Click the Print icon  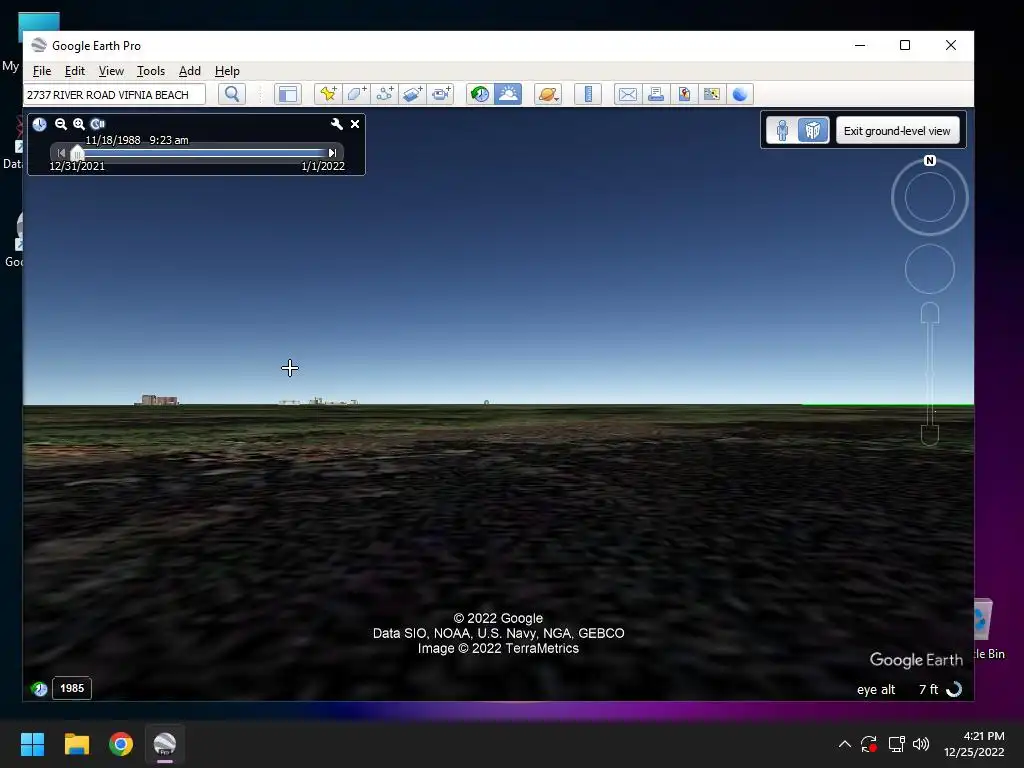tap(656, 94)
